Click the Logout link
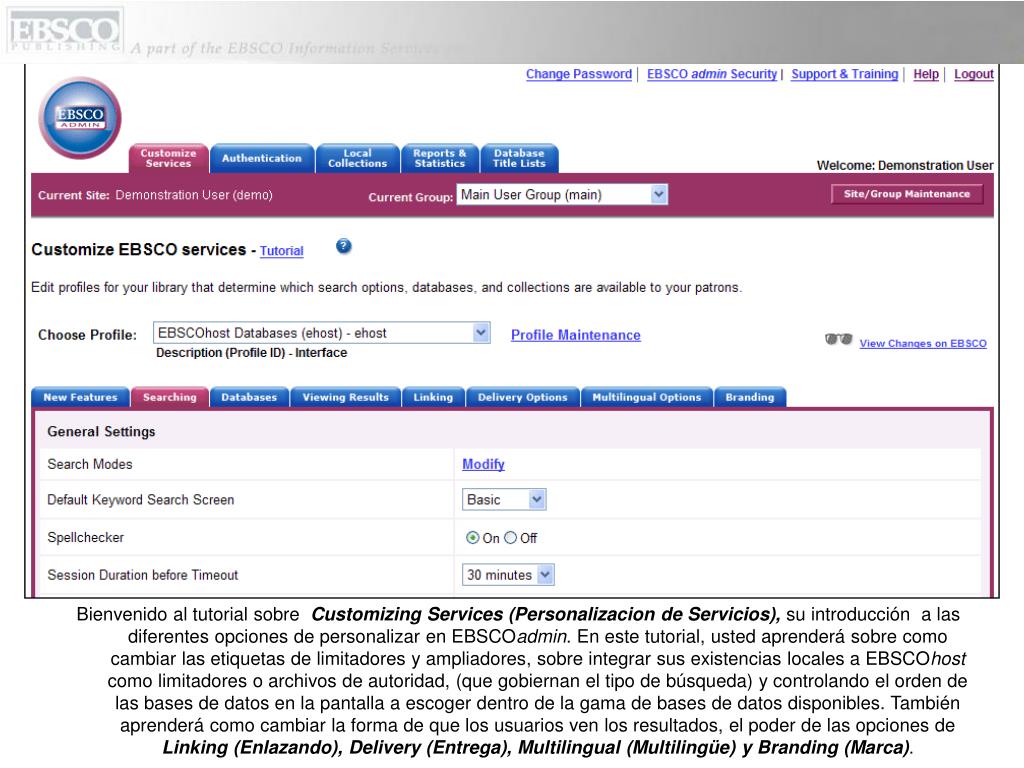The height and width of the screenshot is (768, 1024). click(974, 74)
